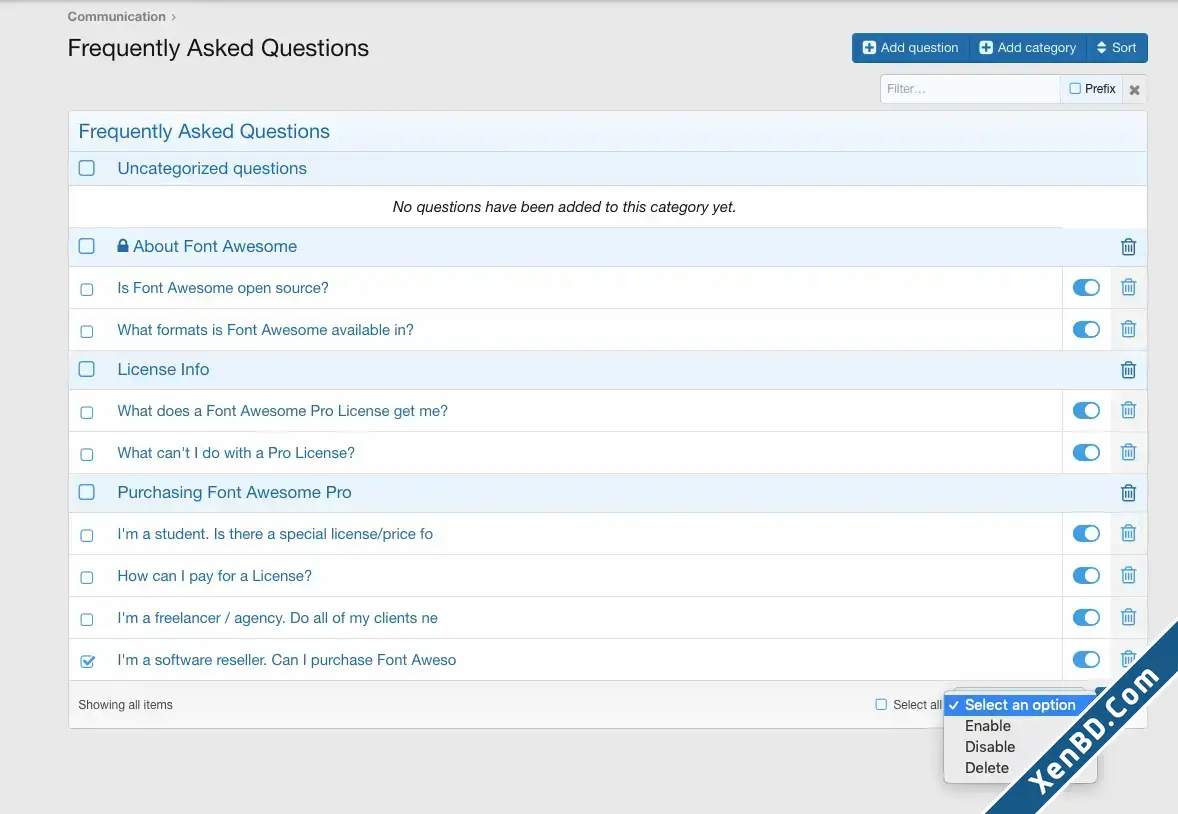1178x814 pixels.
Task: Delete 'How can I pay for a License?'
Action: click(1128, 576)
